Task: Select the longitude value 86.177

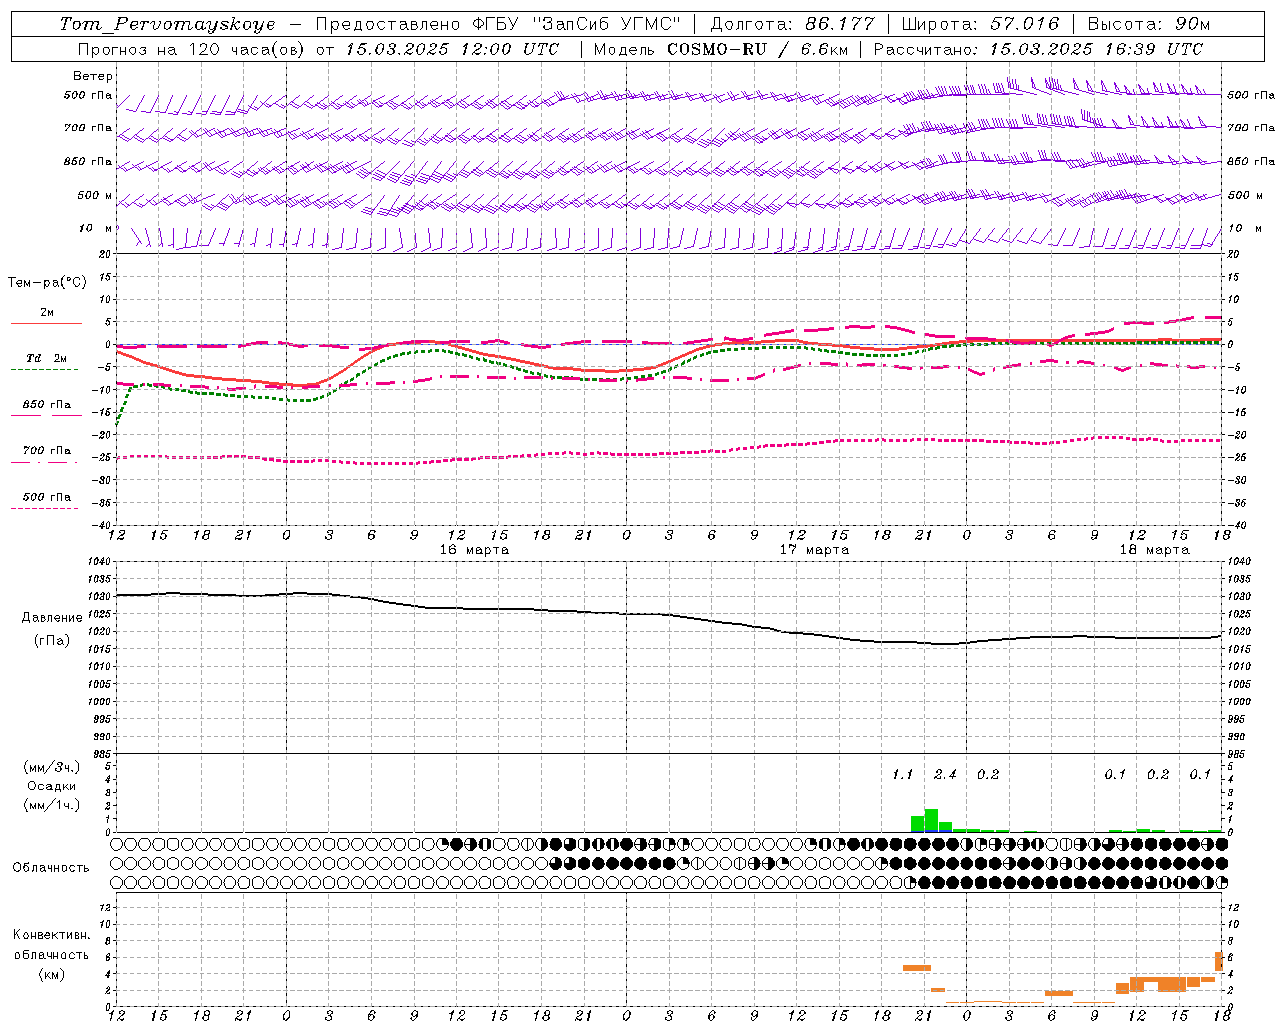Action: 839,24
